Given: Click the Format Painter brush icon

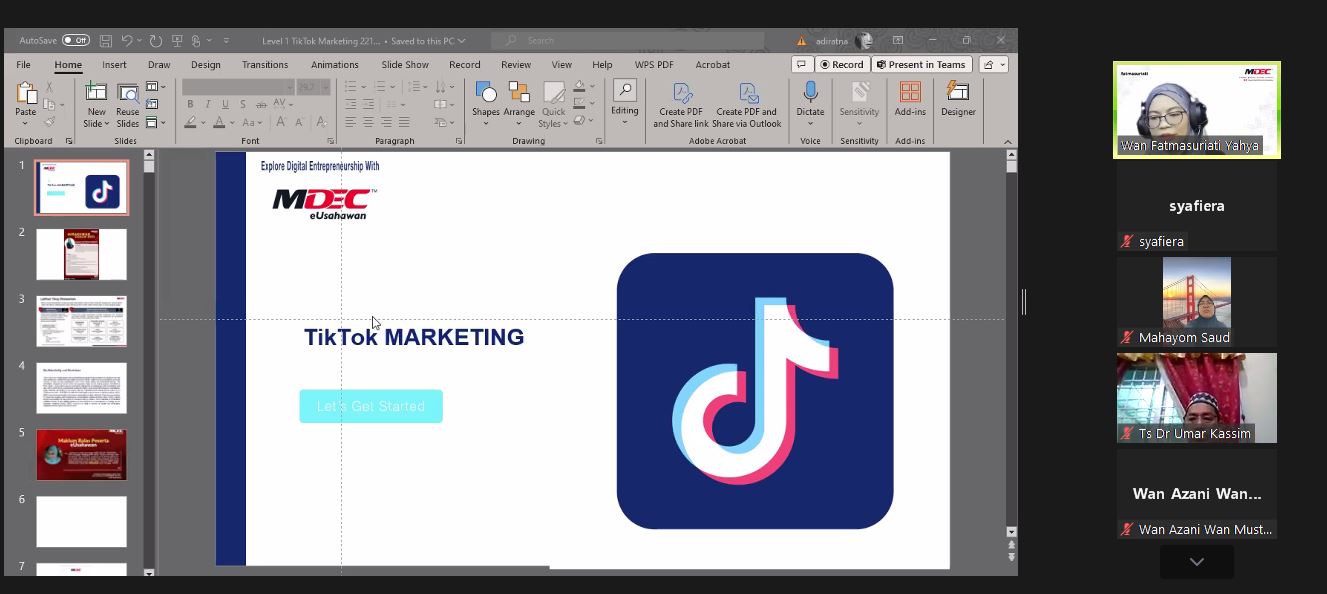Looking at the screenshot, I should tap(49, 122).
